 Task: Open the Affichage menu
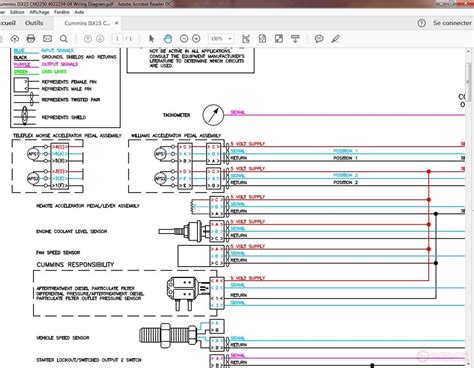pyautogui.click(x=39, y=12)
